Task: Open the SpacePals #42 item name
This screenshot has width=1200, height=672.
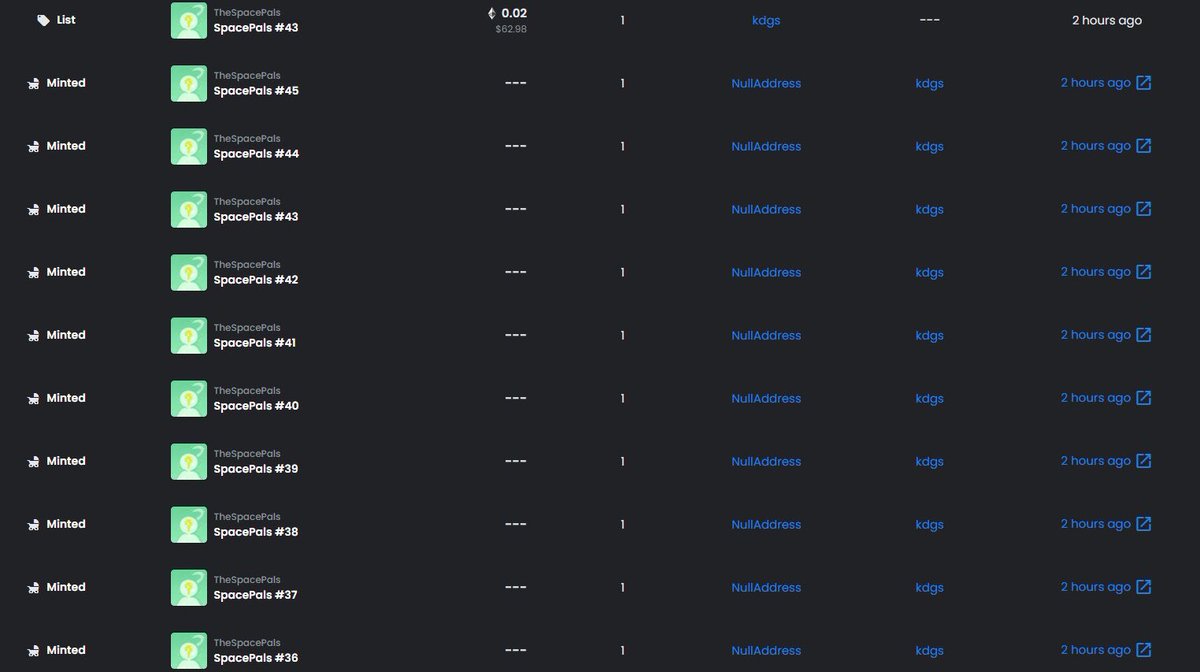Action: pyautogui.click(x=256, y=280)
